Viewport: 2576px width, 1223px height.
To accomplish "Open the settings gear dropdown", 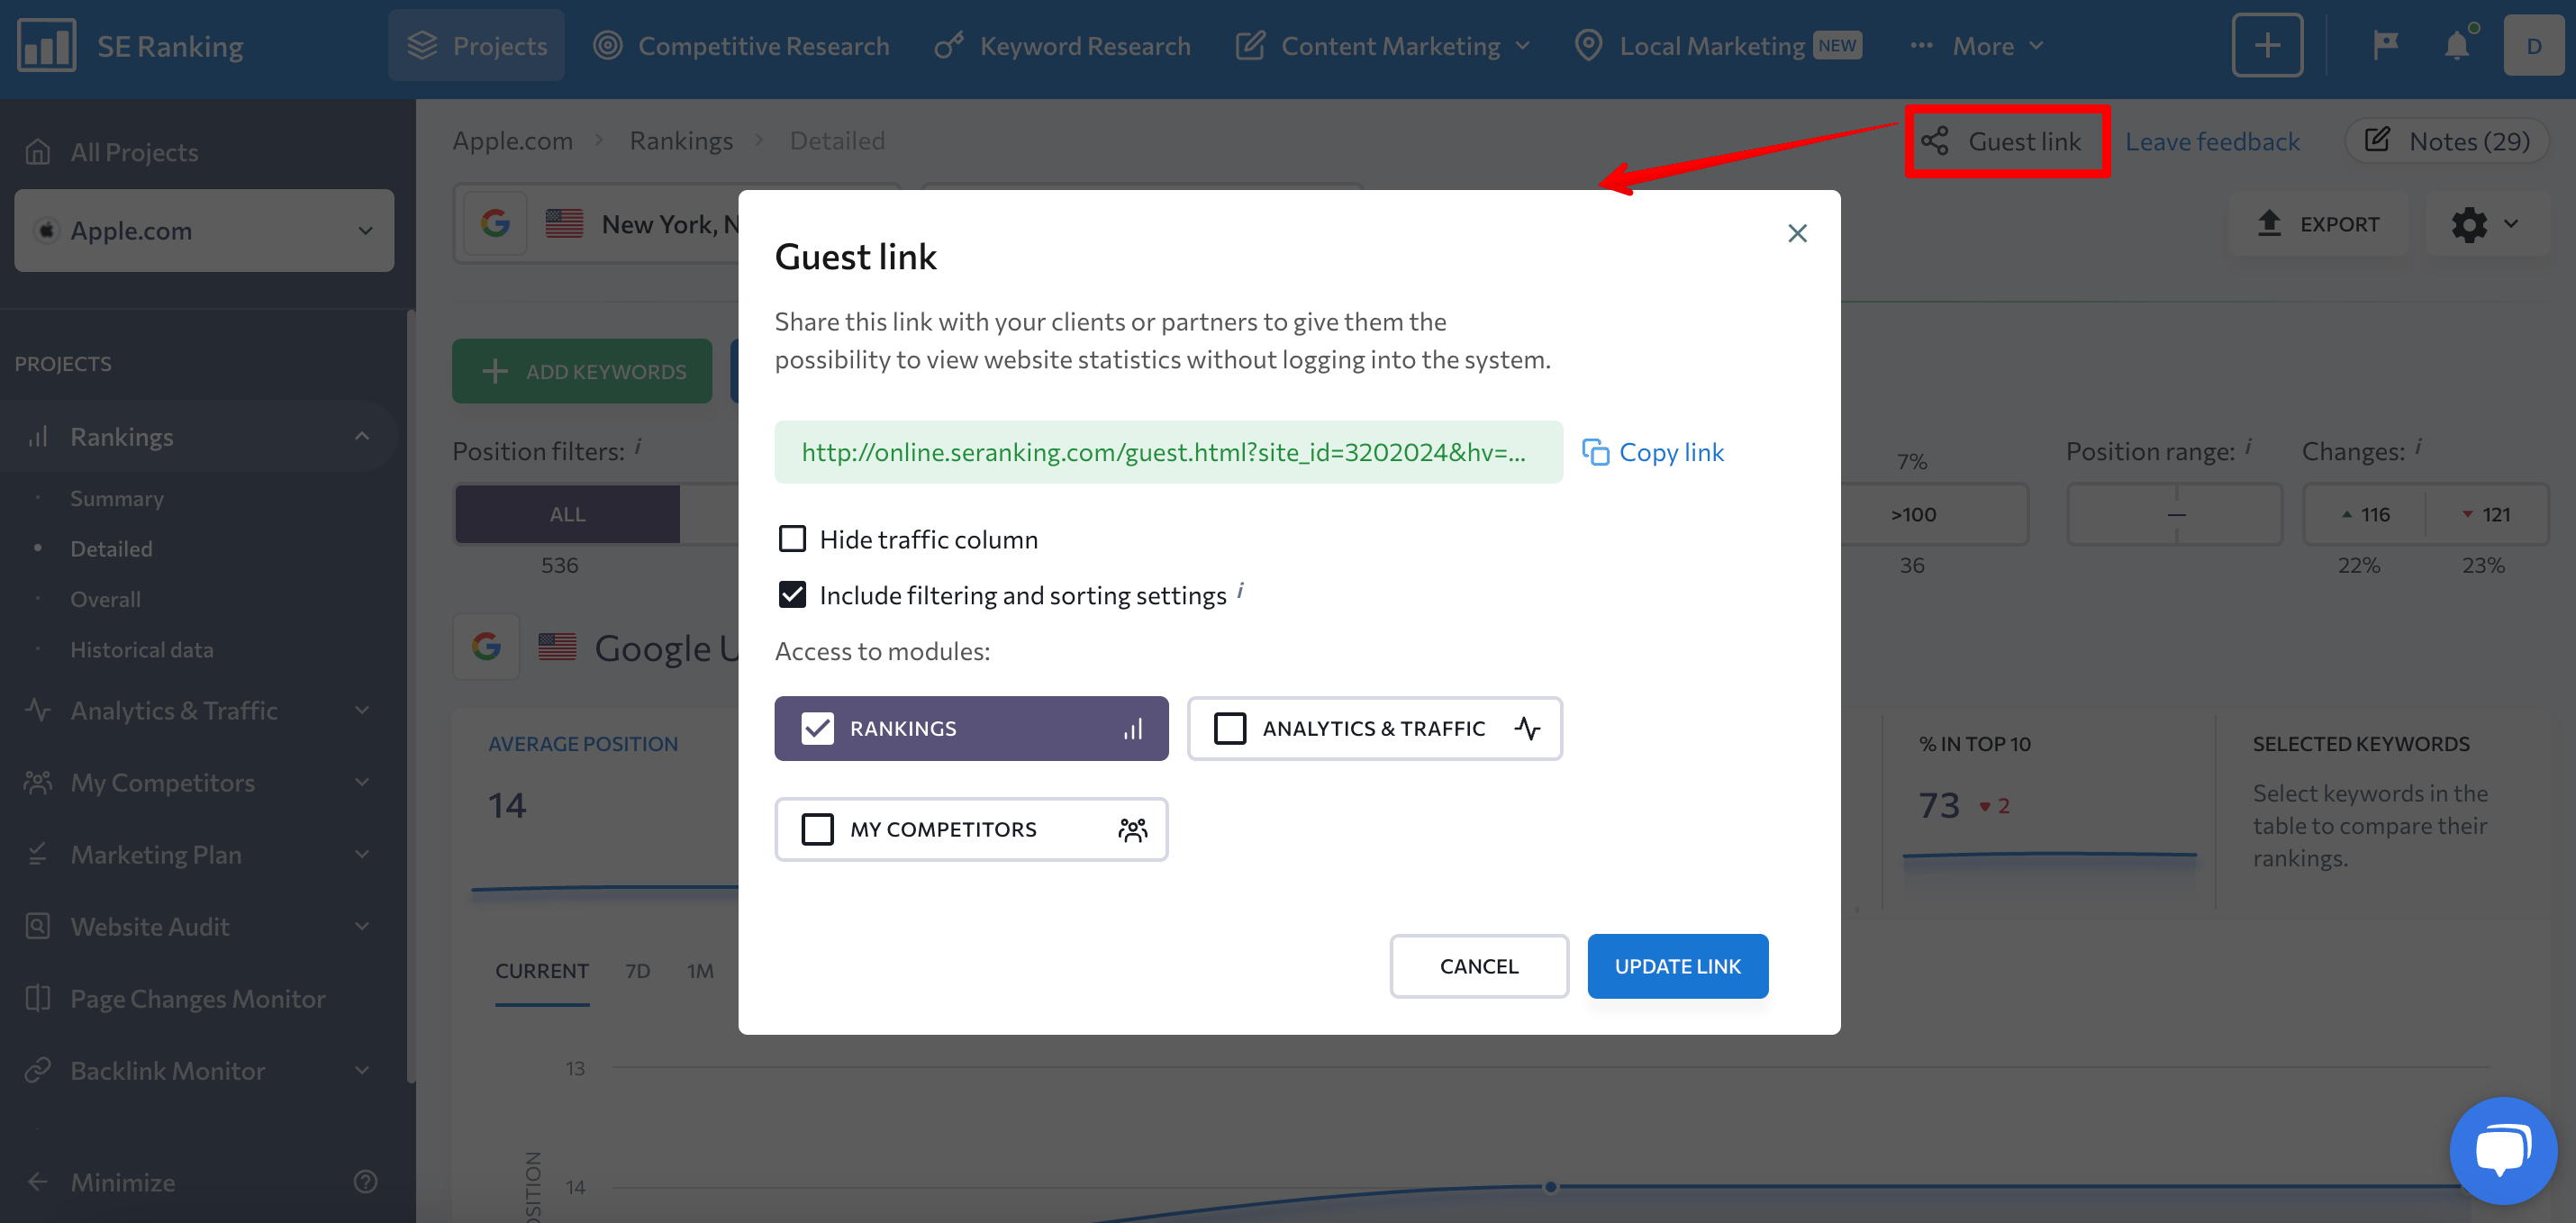I will coord(2485,223).
